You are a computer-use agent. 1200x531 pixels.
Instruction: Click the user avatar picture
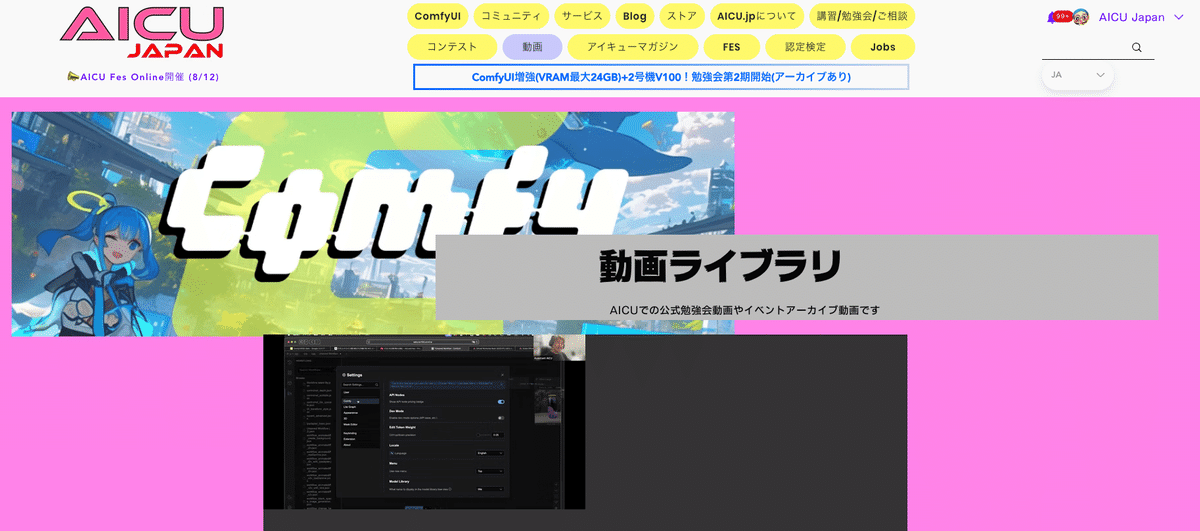(1081, 17)
